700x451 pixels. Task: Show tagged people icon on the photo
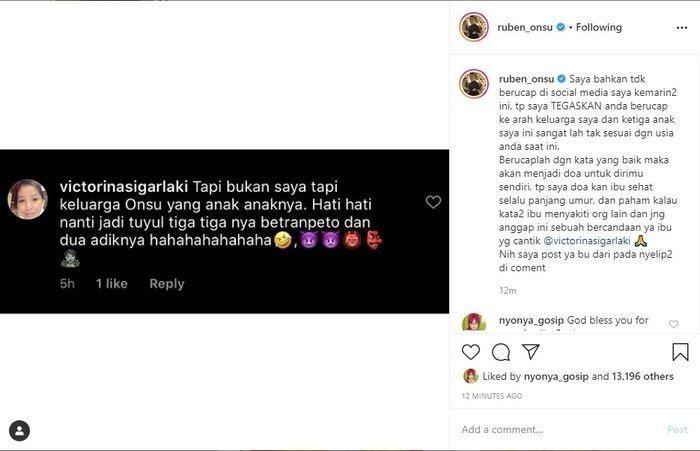(x=19, y=430)
